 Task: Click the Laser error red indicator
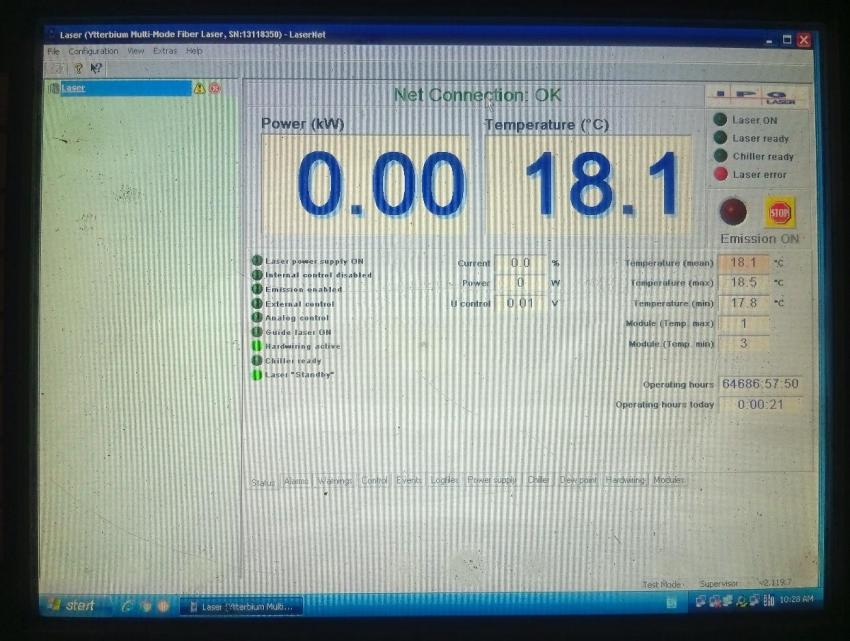(x=720, y=174)
